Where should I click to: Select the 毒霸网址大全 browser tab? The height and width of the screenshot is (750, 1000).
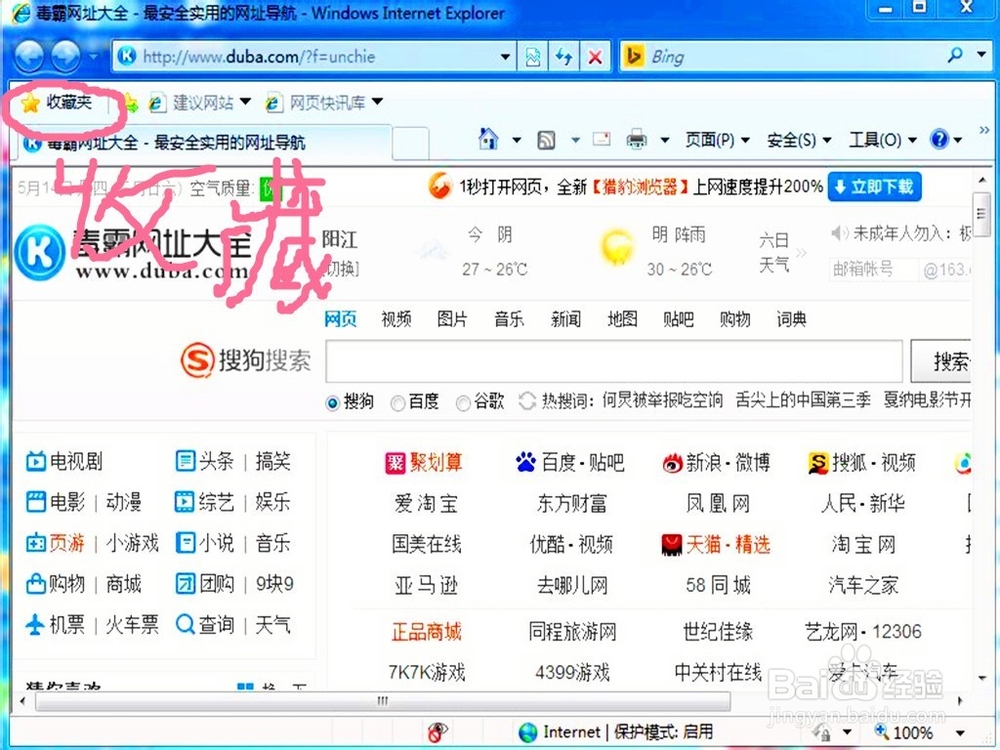pos(205,143)
